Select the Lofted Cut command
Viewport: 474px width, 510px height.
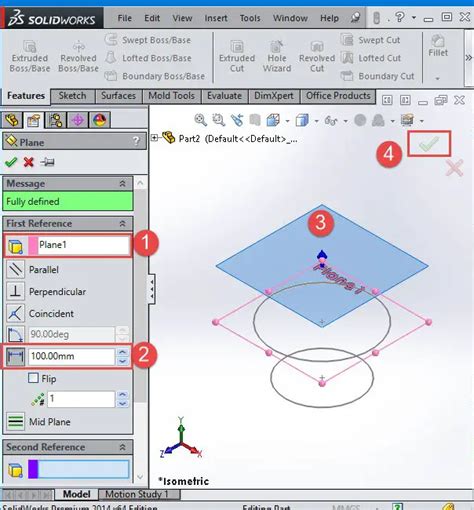tap(371, 58)
